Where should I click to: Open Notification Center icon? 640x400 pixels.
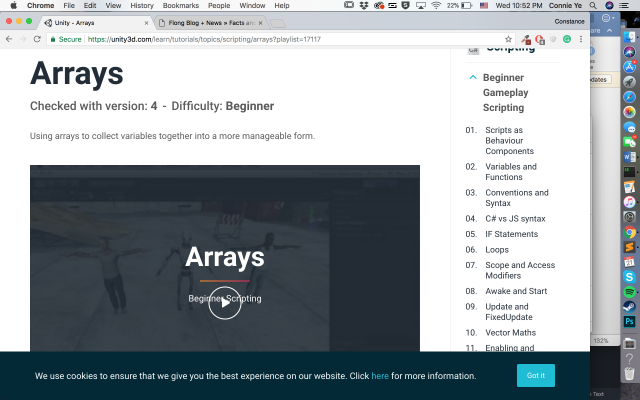click(624, 5)
